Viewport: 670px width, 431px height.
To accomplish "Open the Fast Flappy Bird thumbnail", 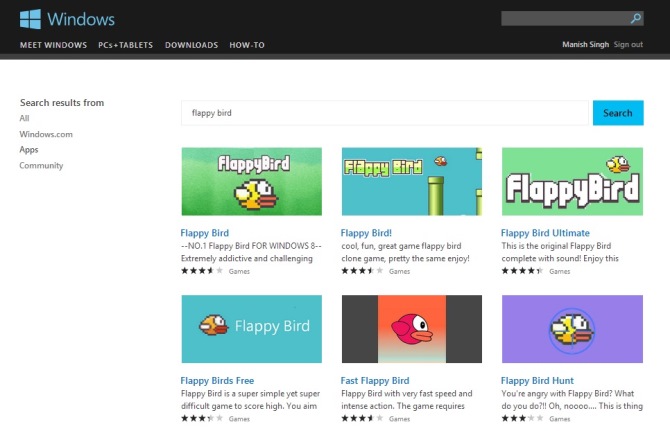I will [x=411, y=329].
